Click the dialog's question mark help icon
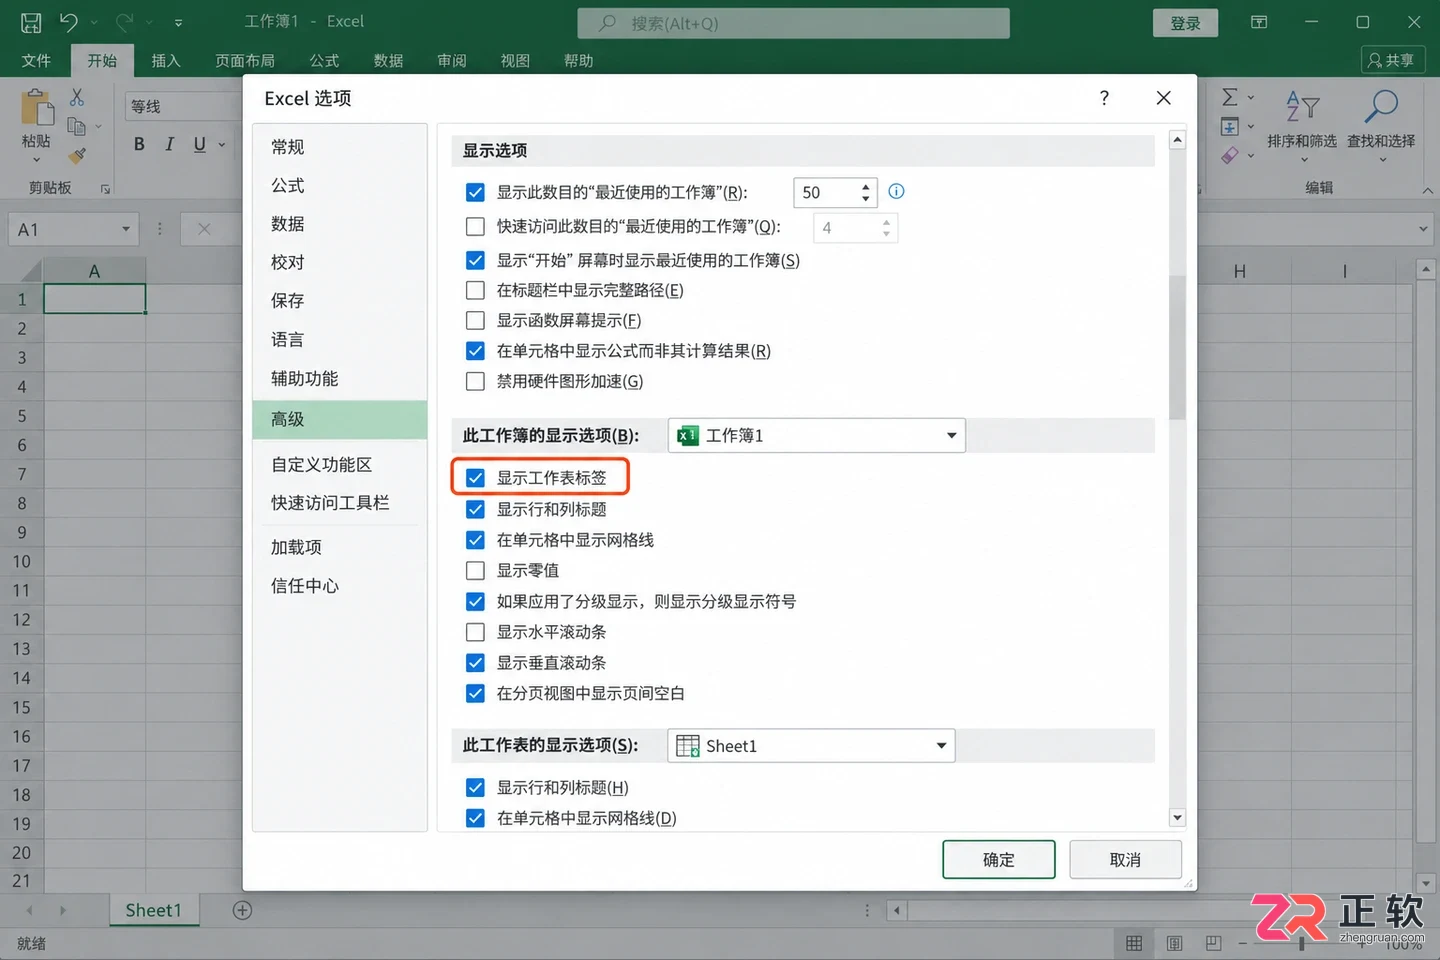 point(1104,98)
